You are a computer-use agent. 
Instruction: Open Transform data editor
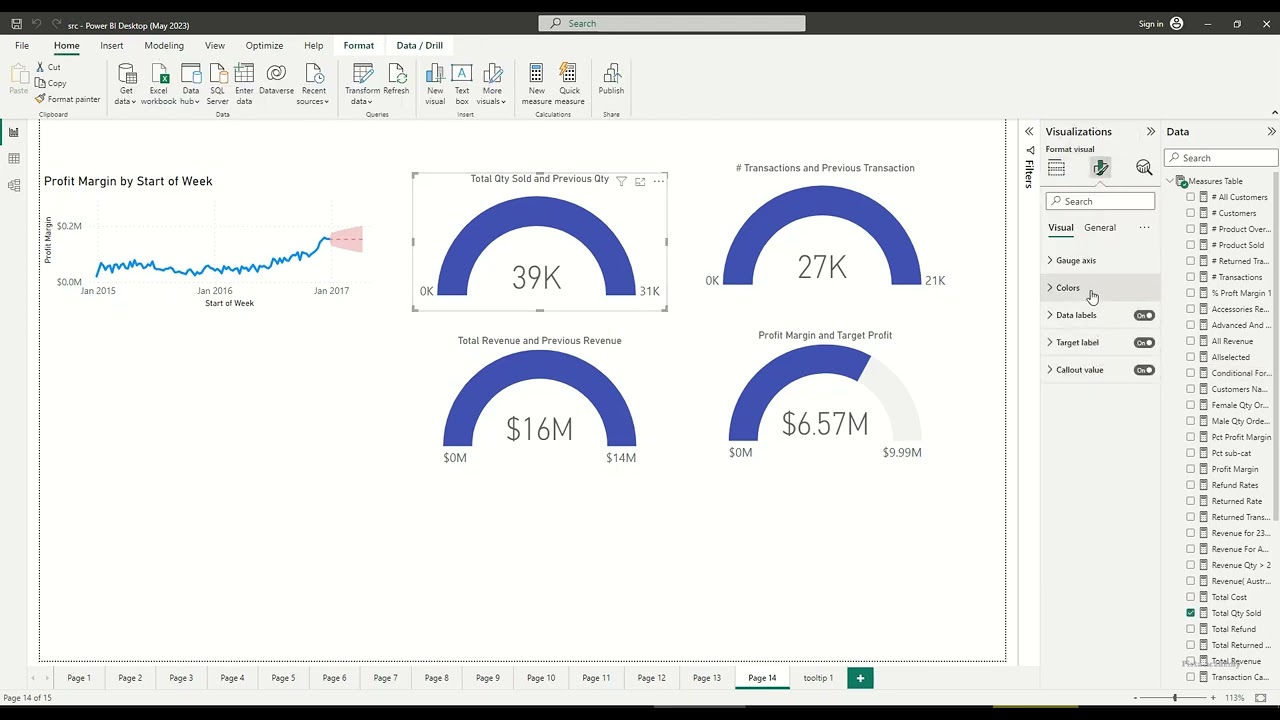(362, 84)
